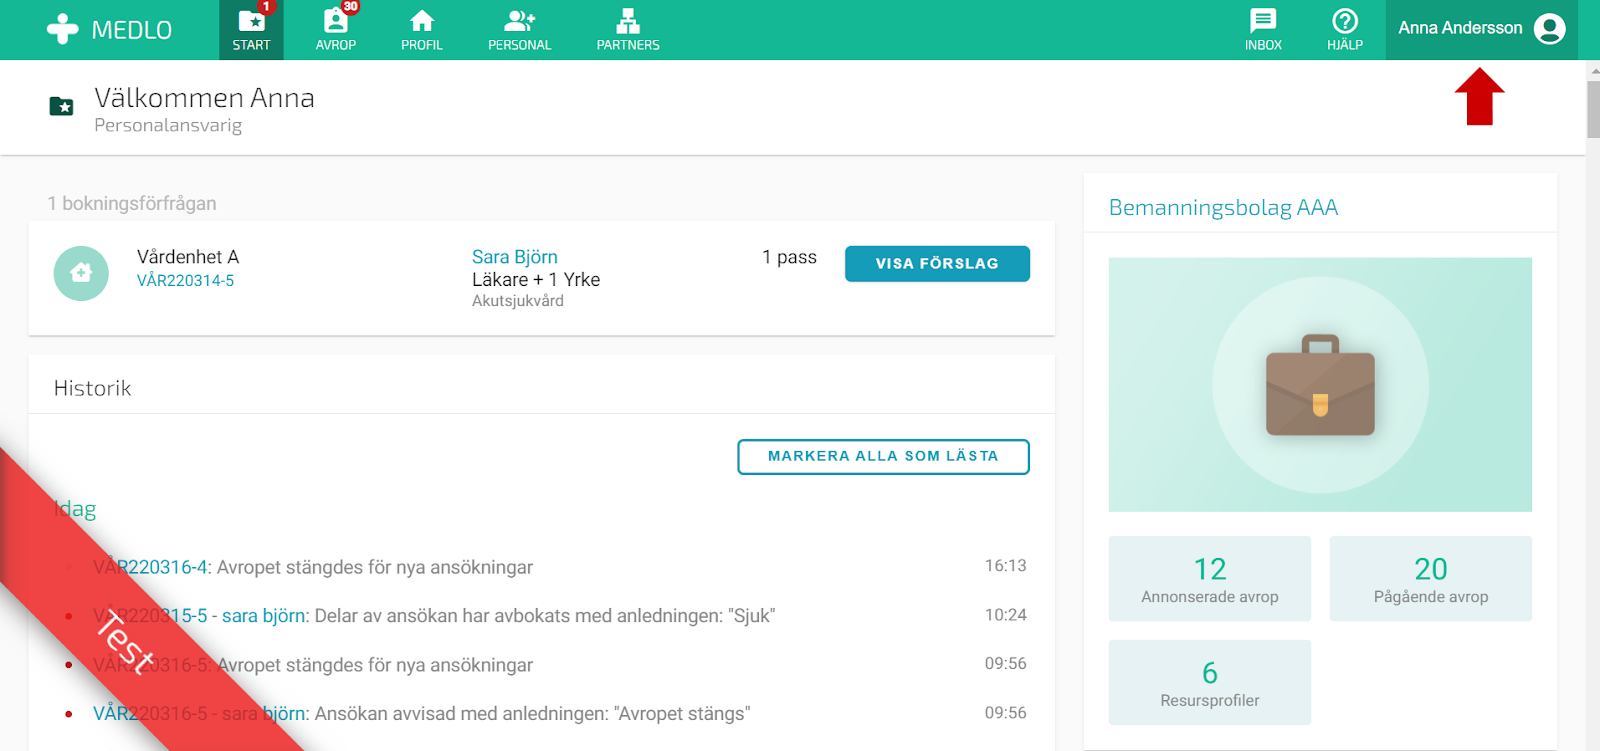
Task: Select the 'Vårdenhet A' unit name
Action: (x=188, y=257)
